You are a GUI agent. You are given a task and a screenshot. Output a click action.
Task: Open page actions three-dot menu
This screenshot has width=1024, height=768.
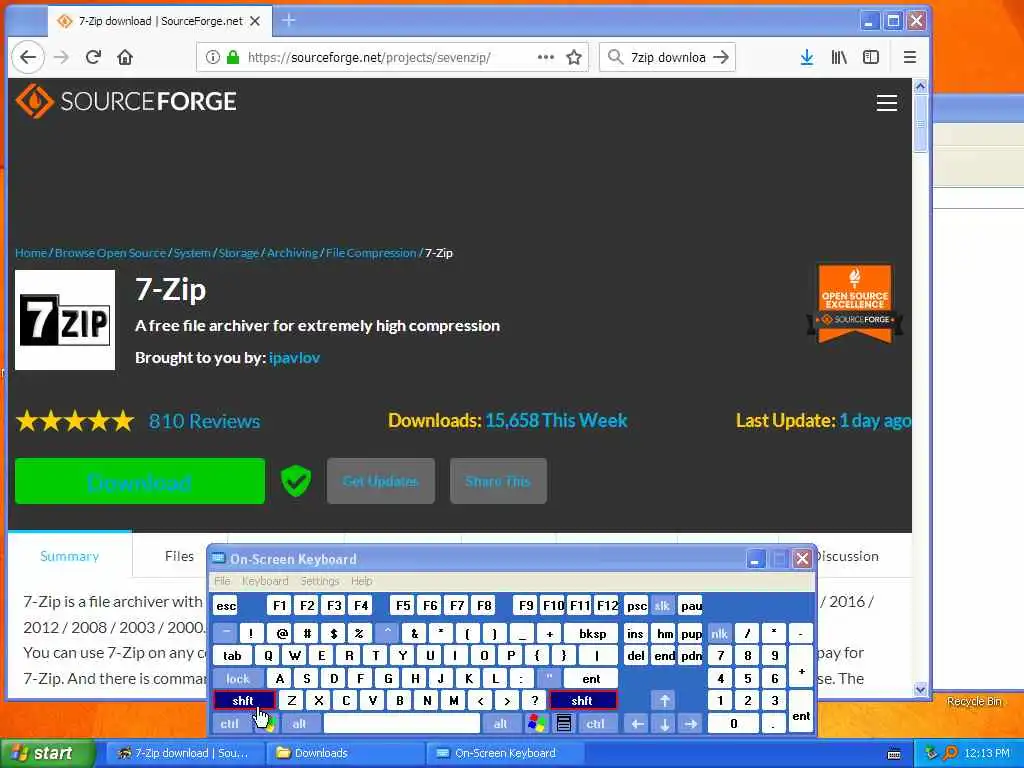point(545,57)
